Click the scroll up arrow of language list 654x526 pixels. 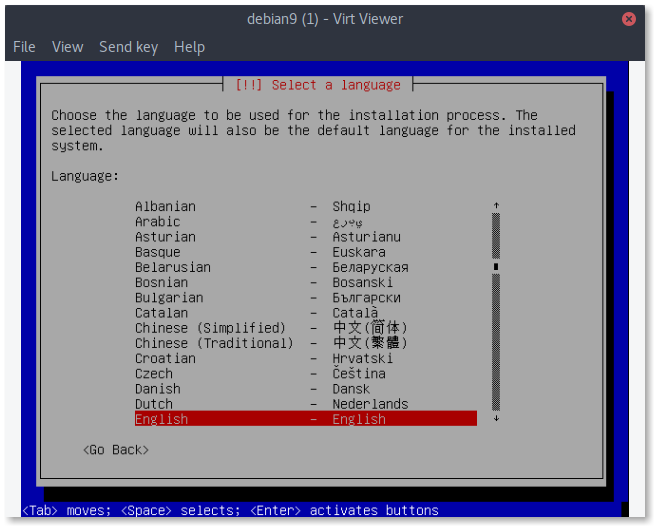click(x=496, y=205)
